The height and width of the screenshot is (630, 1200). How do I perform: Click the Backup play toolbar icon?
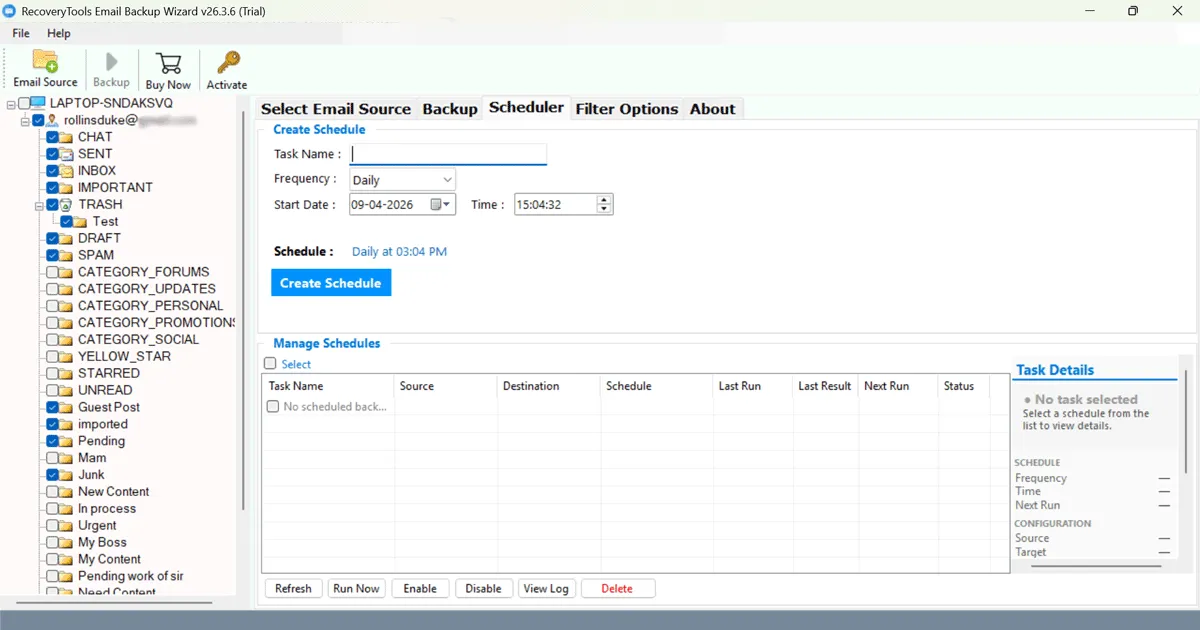111,62
